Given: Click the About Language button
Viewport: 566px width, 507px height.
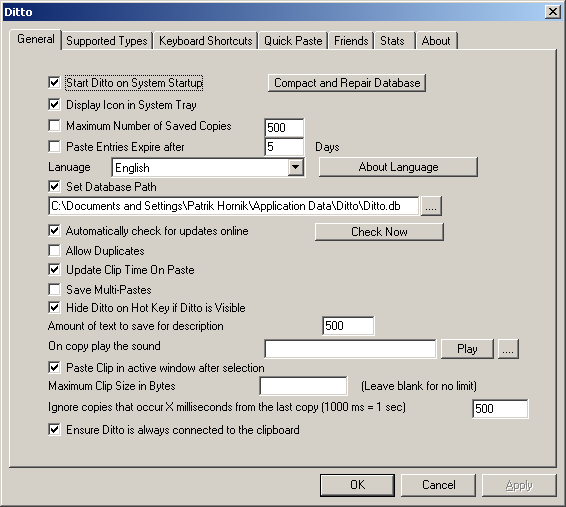Looking at the screenshot, I should pos(398,167).
